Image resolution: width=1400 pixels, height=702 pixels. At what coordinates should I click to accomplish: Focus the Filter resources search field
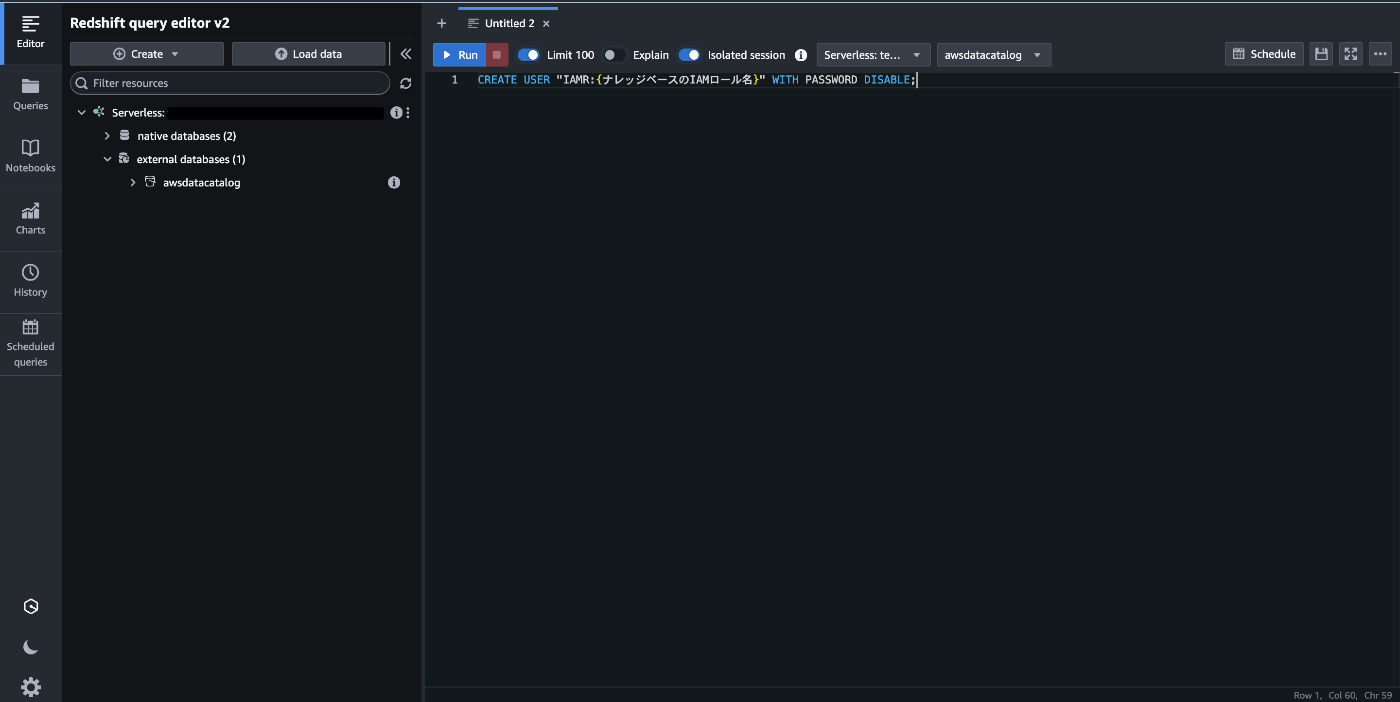(x=230, y=83)
